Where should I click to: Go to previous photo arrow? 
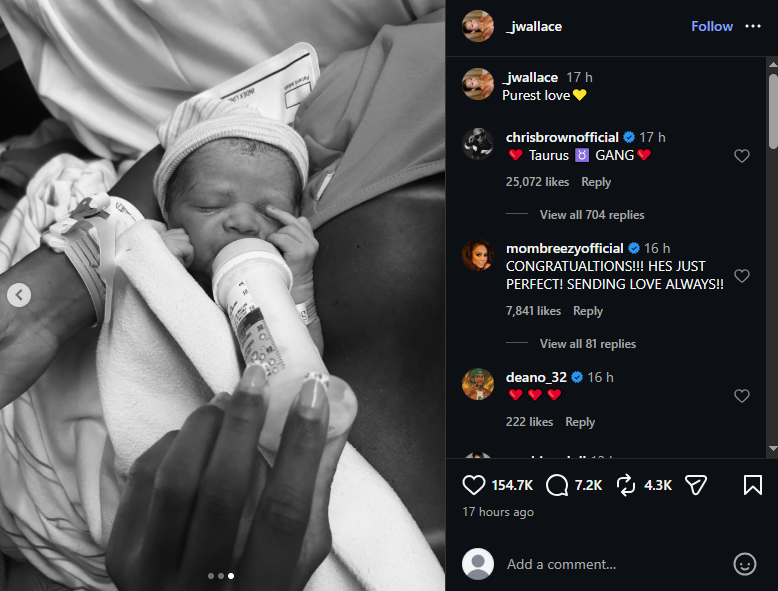[18, 295]
